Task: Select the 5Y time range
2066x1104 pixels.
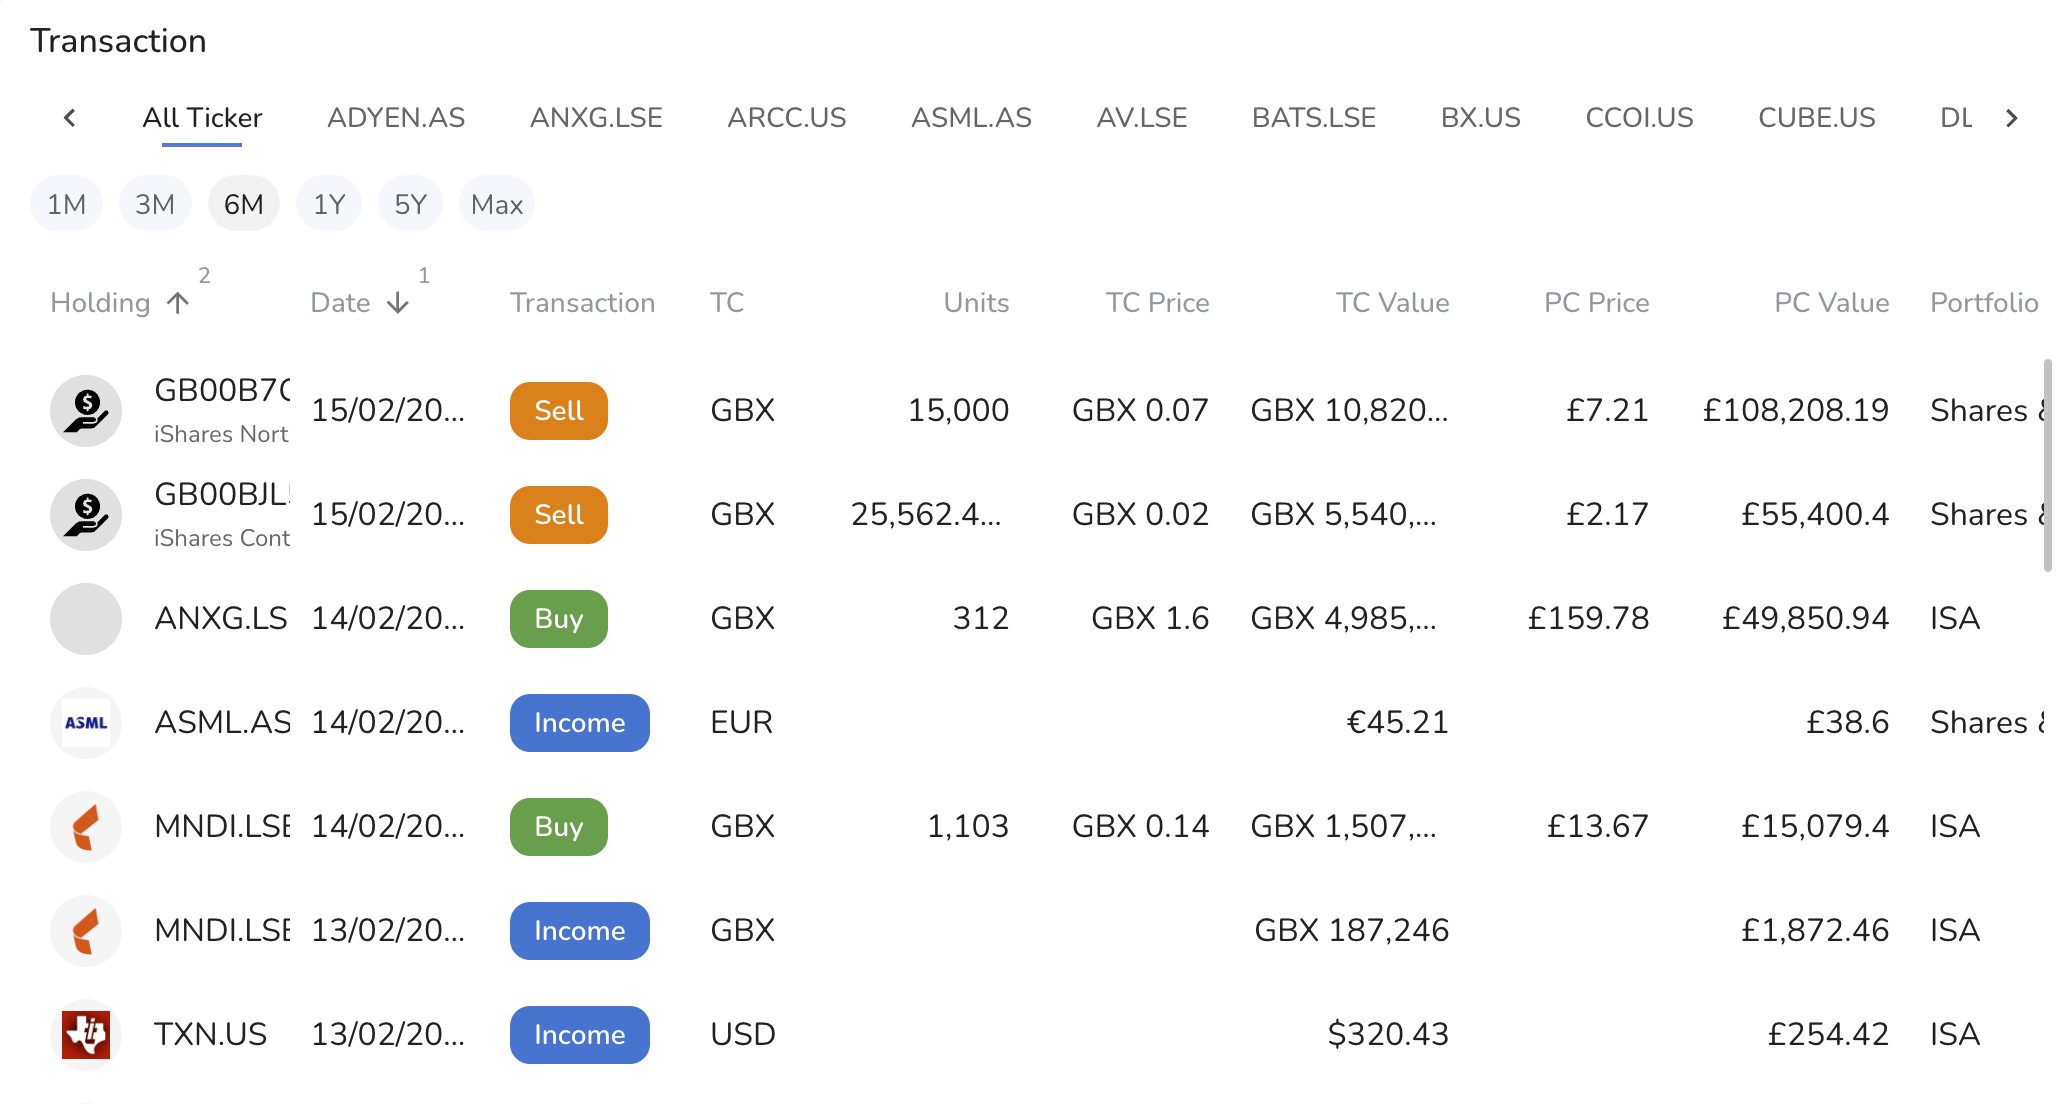Action: pyautogui.click(x=410, y=204)
